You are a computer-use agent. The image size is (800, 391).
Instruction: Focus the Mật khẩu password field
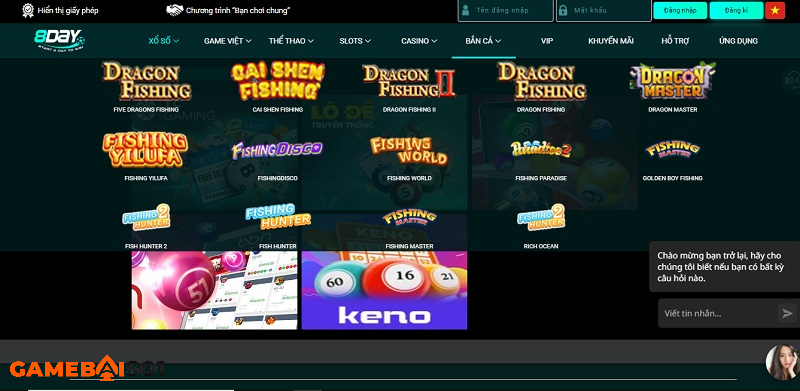[604, 10]
